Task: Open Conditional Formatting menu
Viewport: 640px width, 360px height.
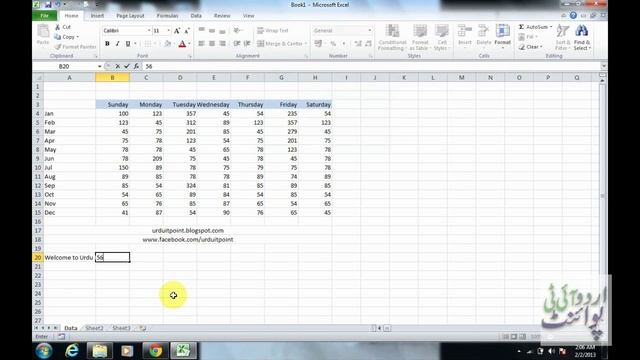Action: coord(392,37)
